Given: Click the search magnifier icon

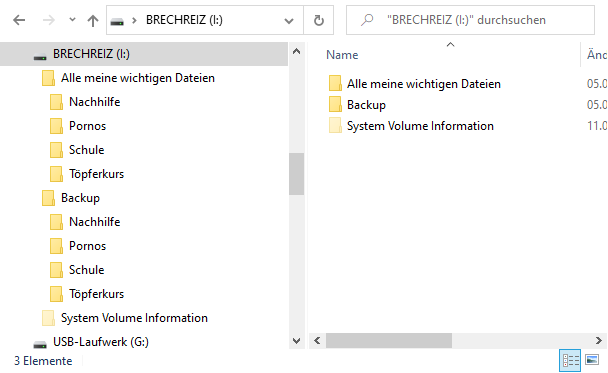Looking at the screenshot, I should click(367, 20).
